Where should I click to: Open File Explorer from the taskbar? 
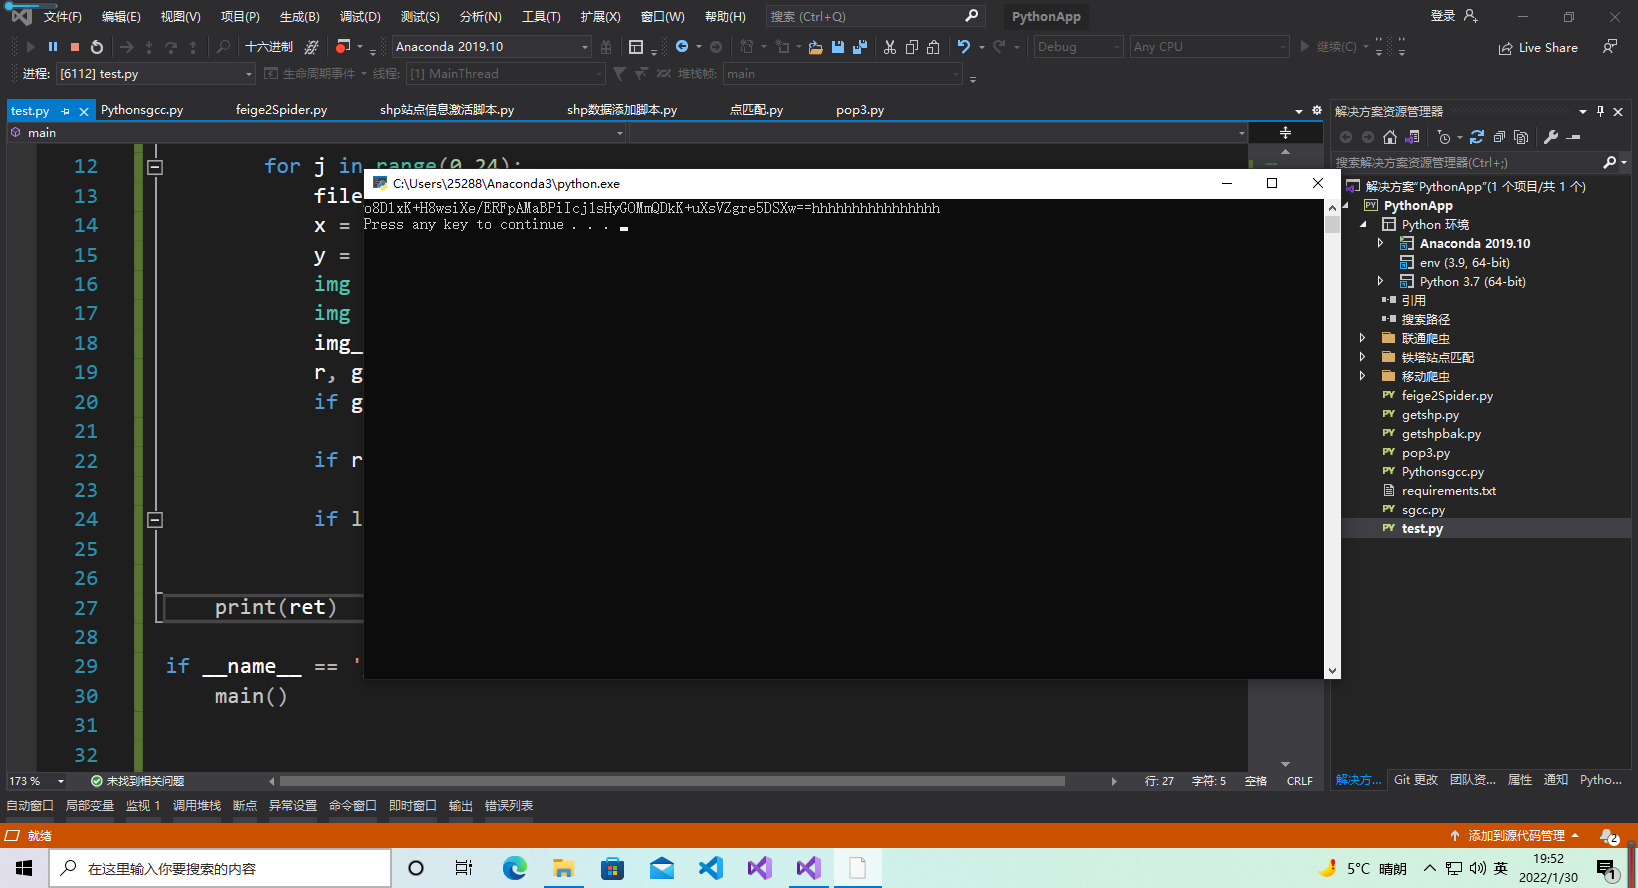pos(564,868)
